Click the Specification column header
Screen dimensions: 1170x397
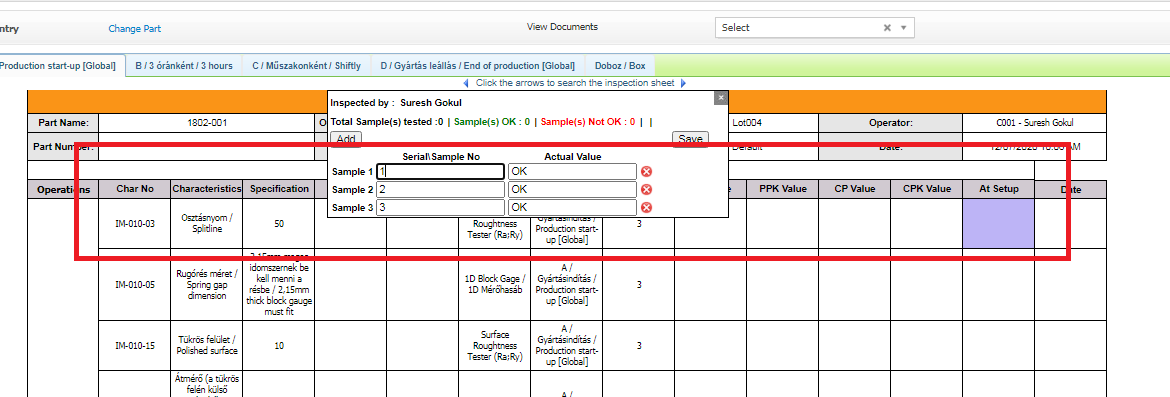279,189
